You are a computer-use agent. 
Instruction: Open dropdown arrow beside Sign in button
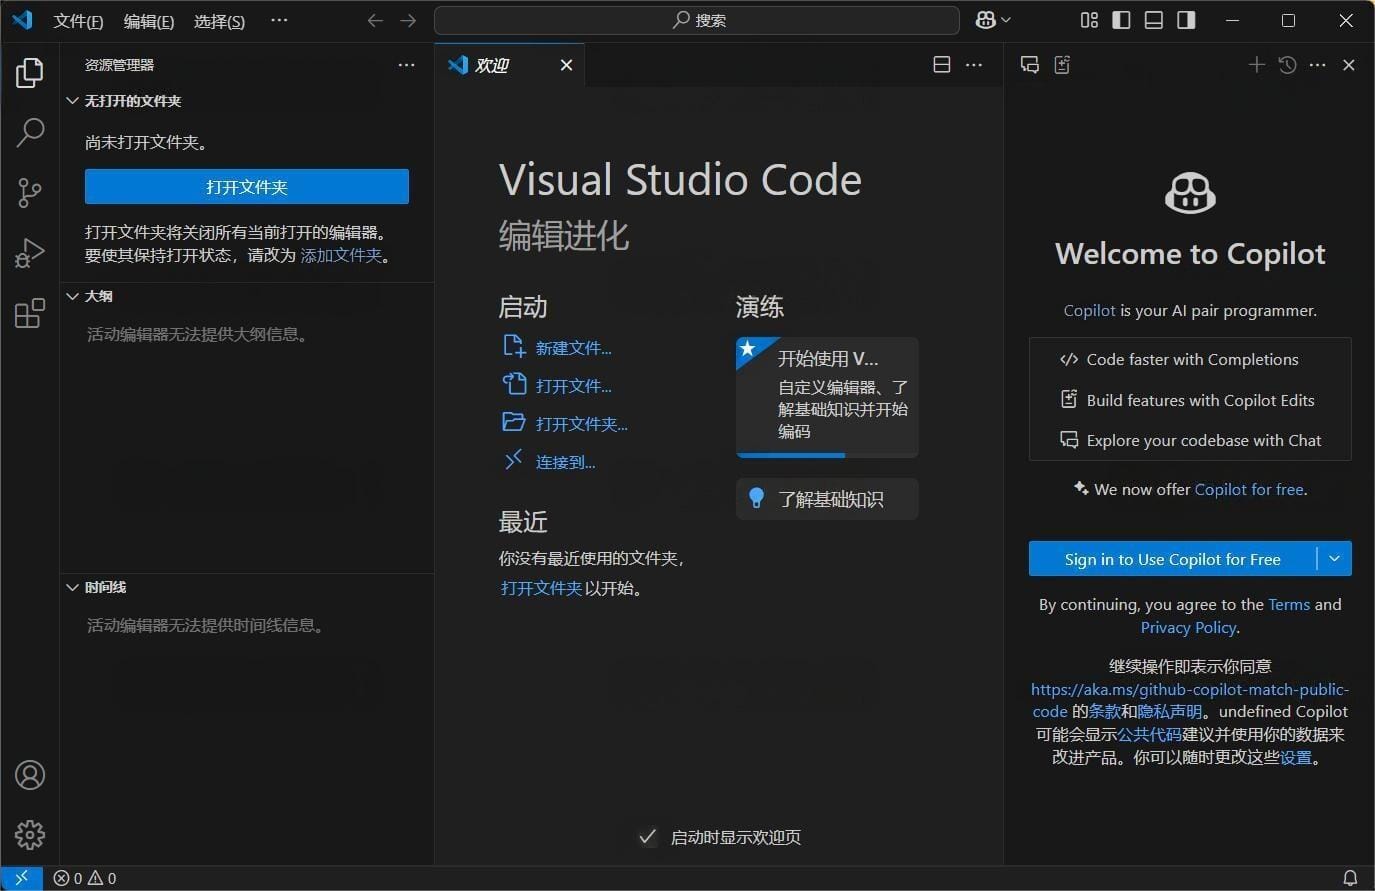pyautogui.click(x=1334, y=559)
